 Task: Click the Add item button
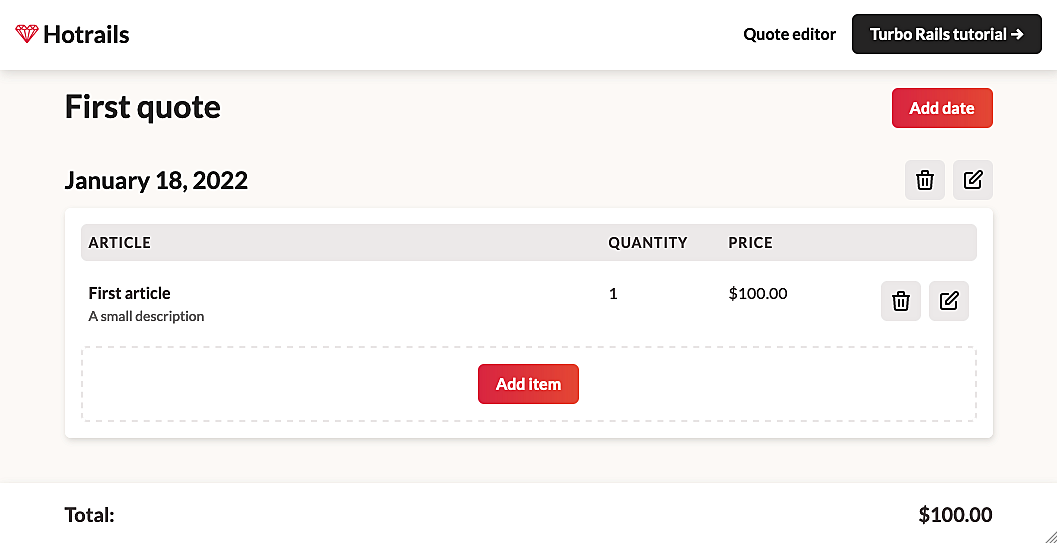(x=528, y=384)
